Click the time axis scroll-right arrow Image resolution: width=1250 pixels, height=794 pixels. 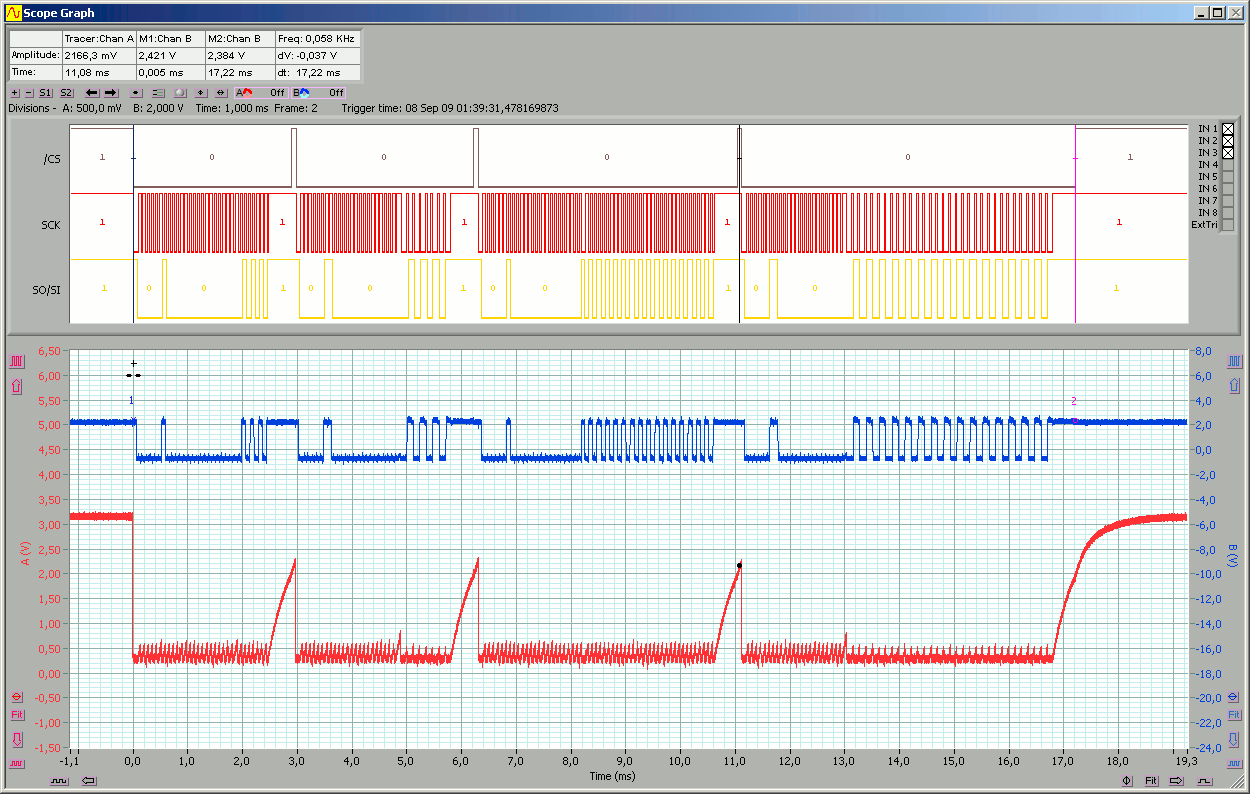(x=1176, y=781)
